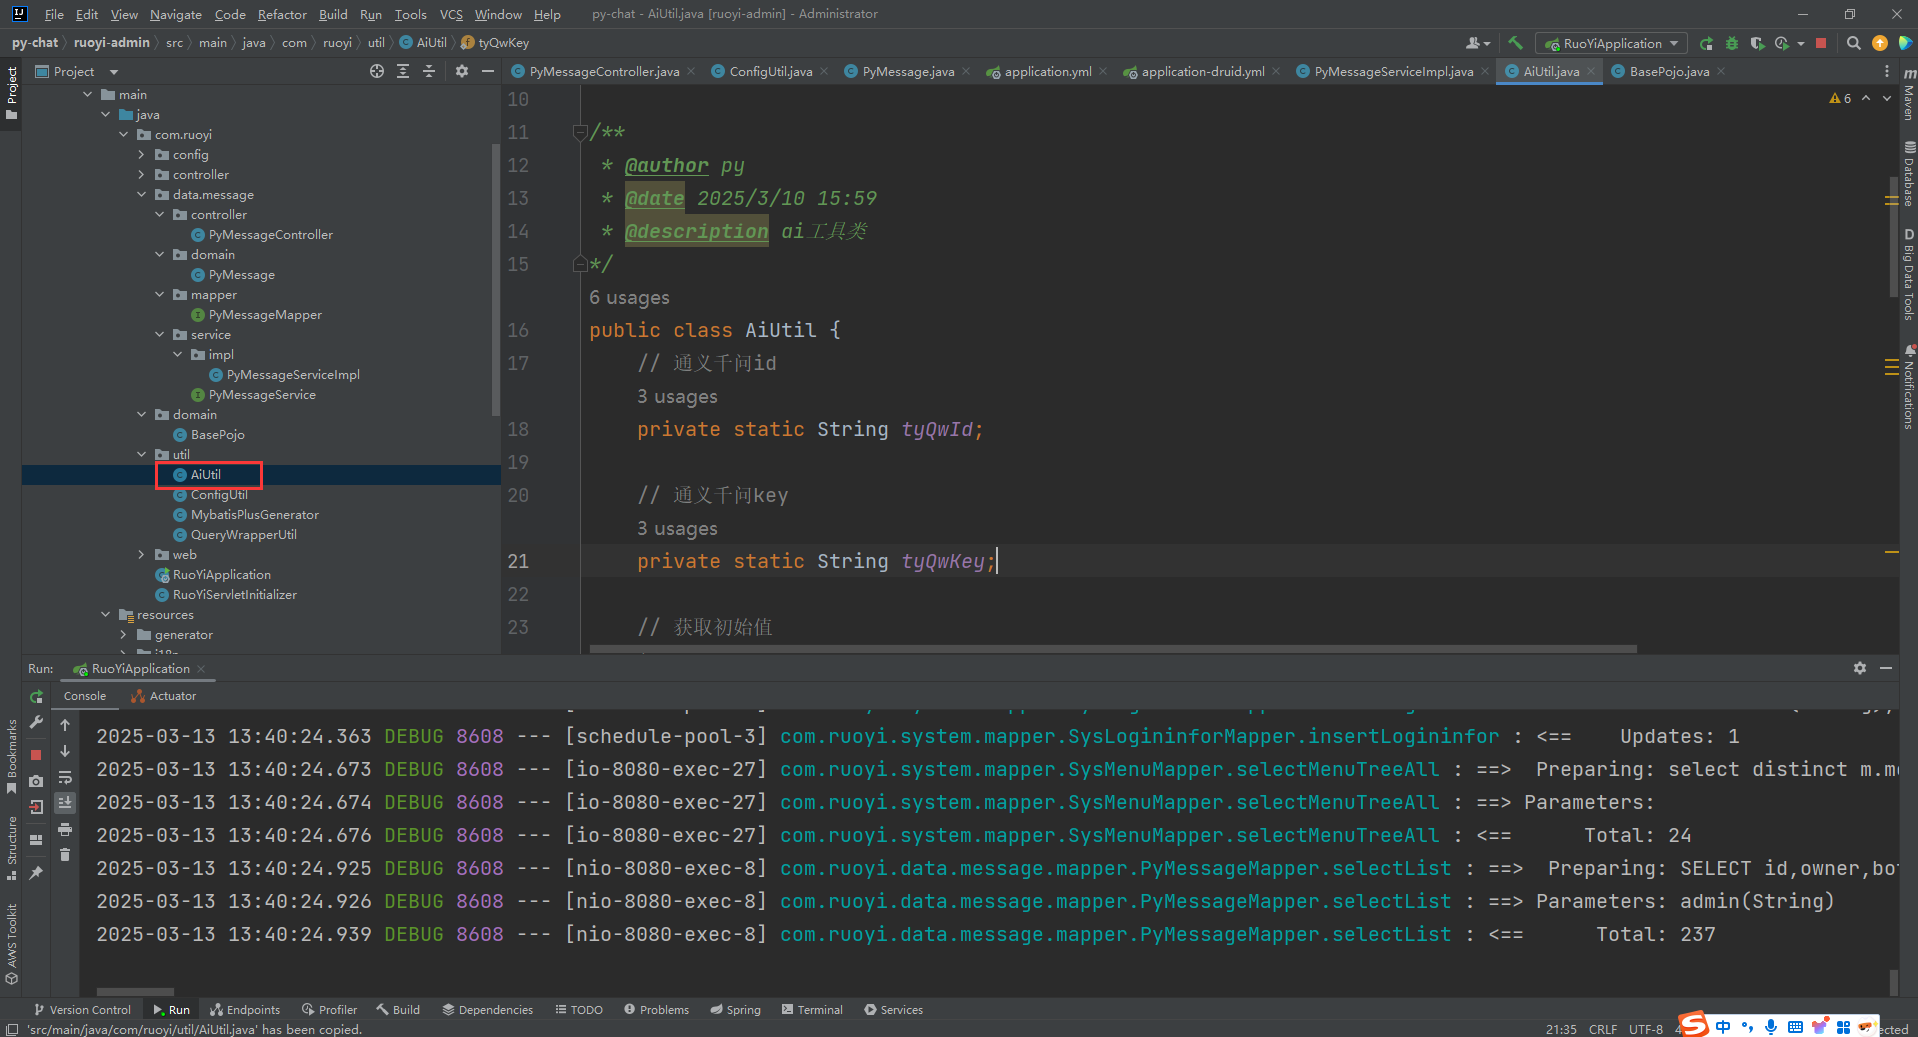Expand the web folder in project tree
The width and height of the screenshot is (1918, 1037).
[x=142, y=555]
